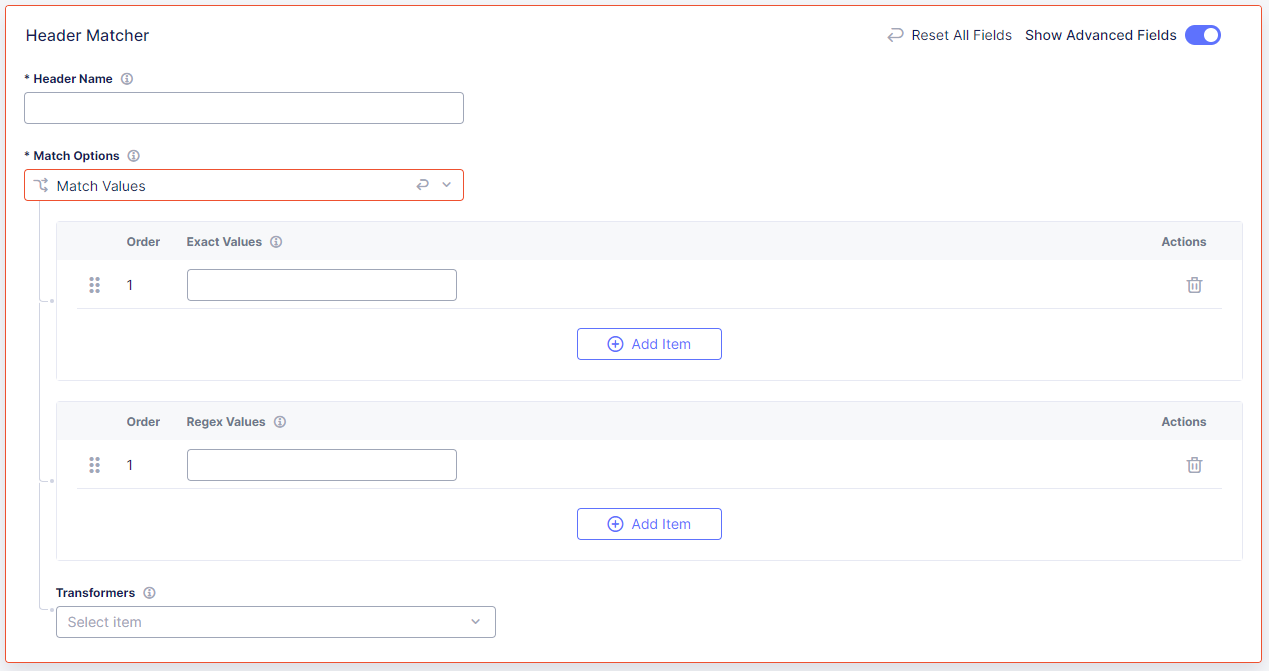Click Reset All Fields
Viewport: 1269px width, 671px height.
click(960, 34)
